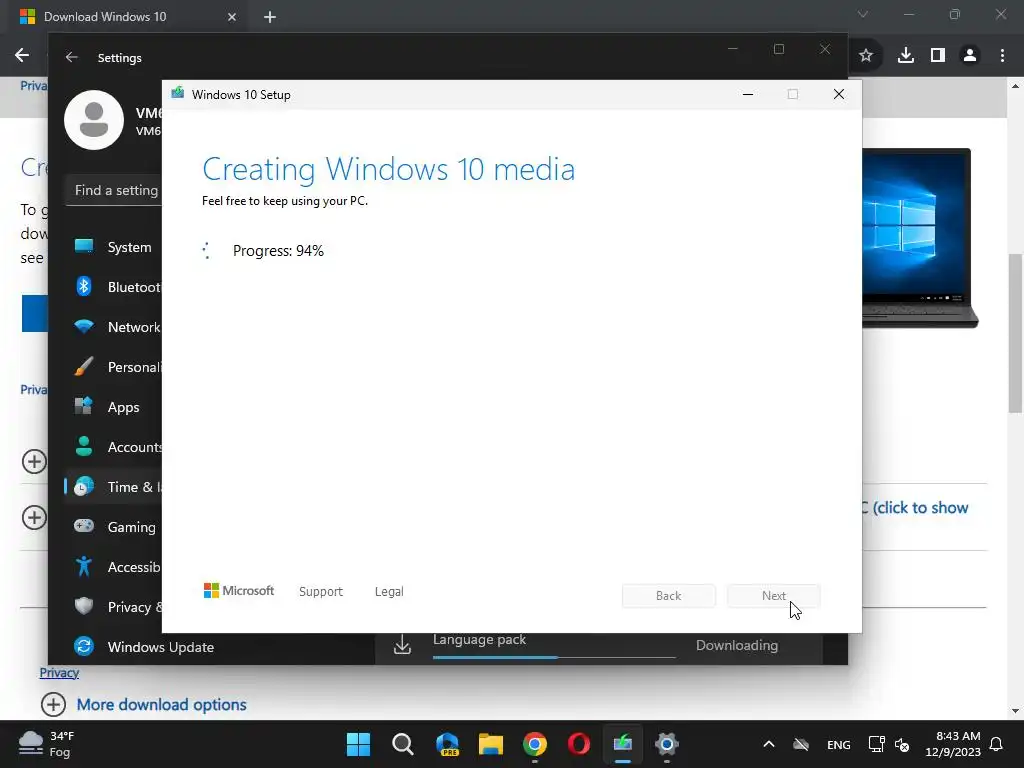Click the muted volume icon in tray
This screenshot has width=1024, height=768.
pyautogui.click(x=902, y=744)
